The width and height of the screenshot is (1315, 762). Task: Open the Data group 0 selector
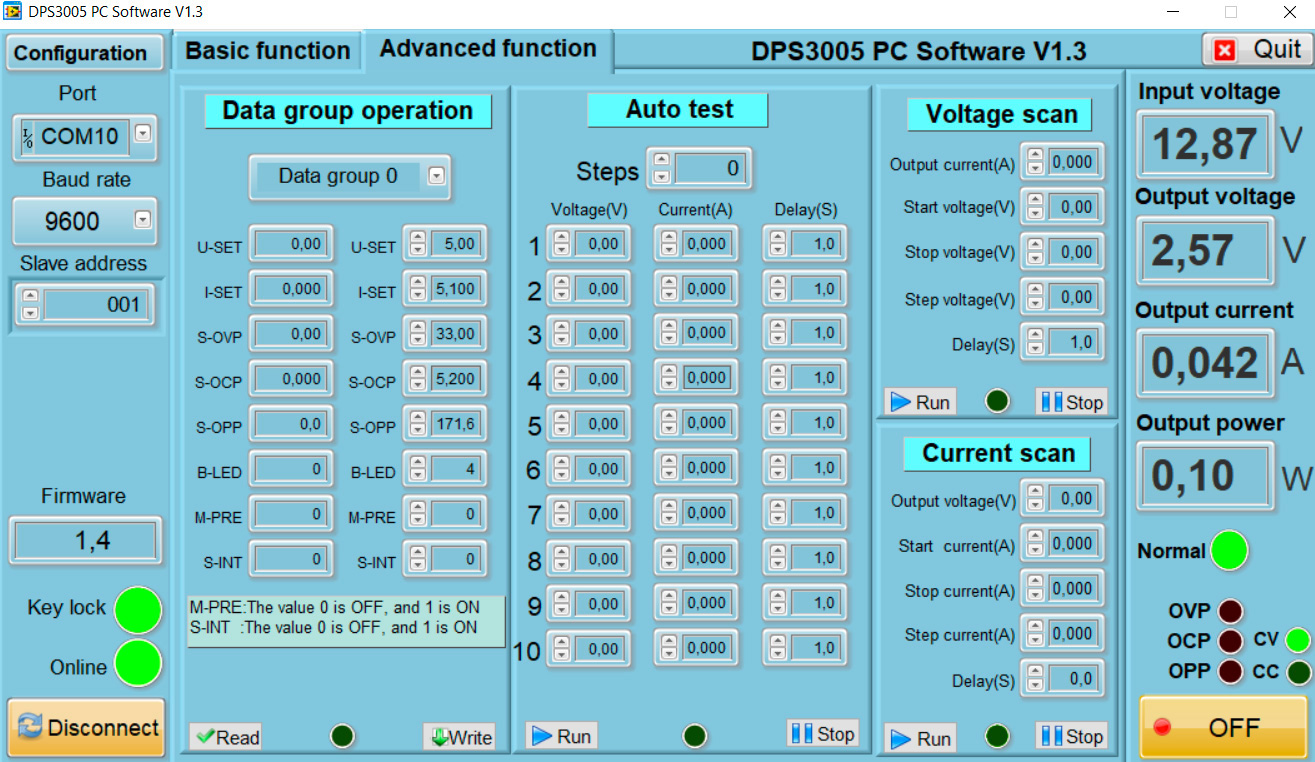click(x=436, y=177)
